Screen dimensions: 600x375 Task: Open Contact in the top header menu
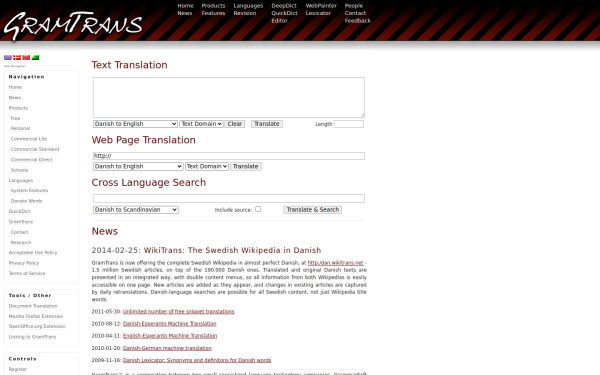pos(355,13)
